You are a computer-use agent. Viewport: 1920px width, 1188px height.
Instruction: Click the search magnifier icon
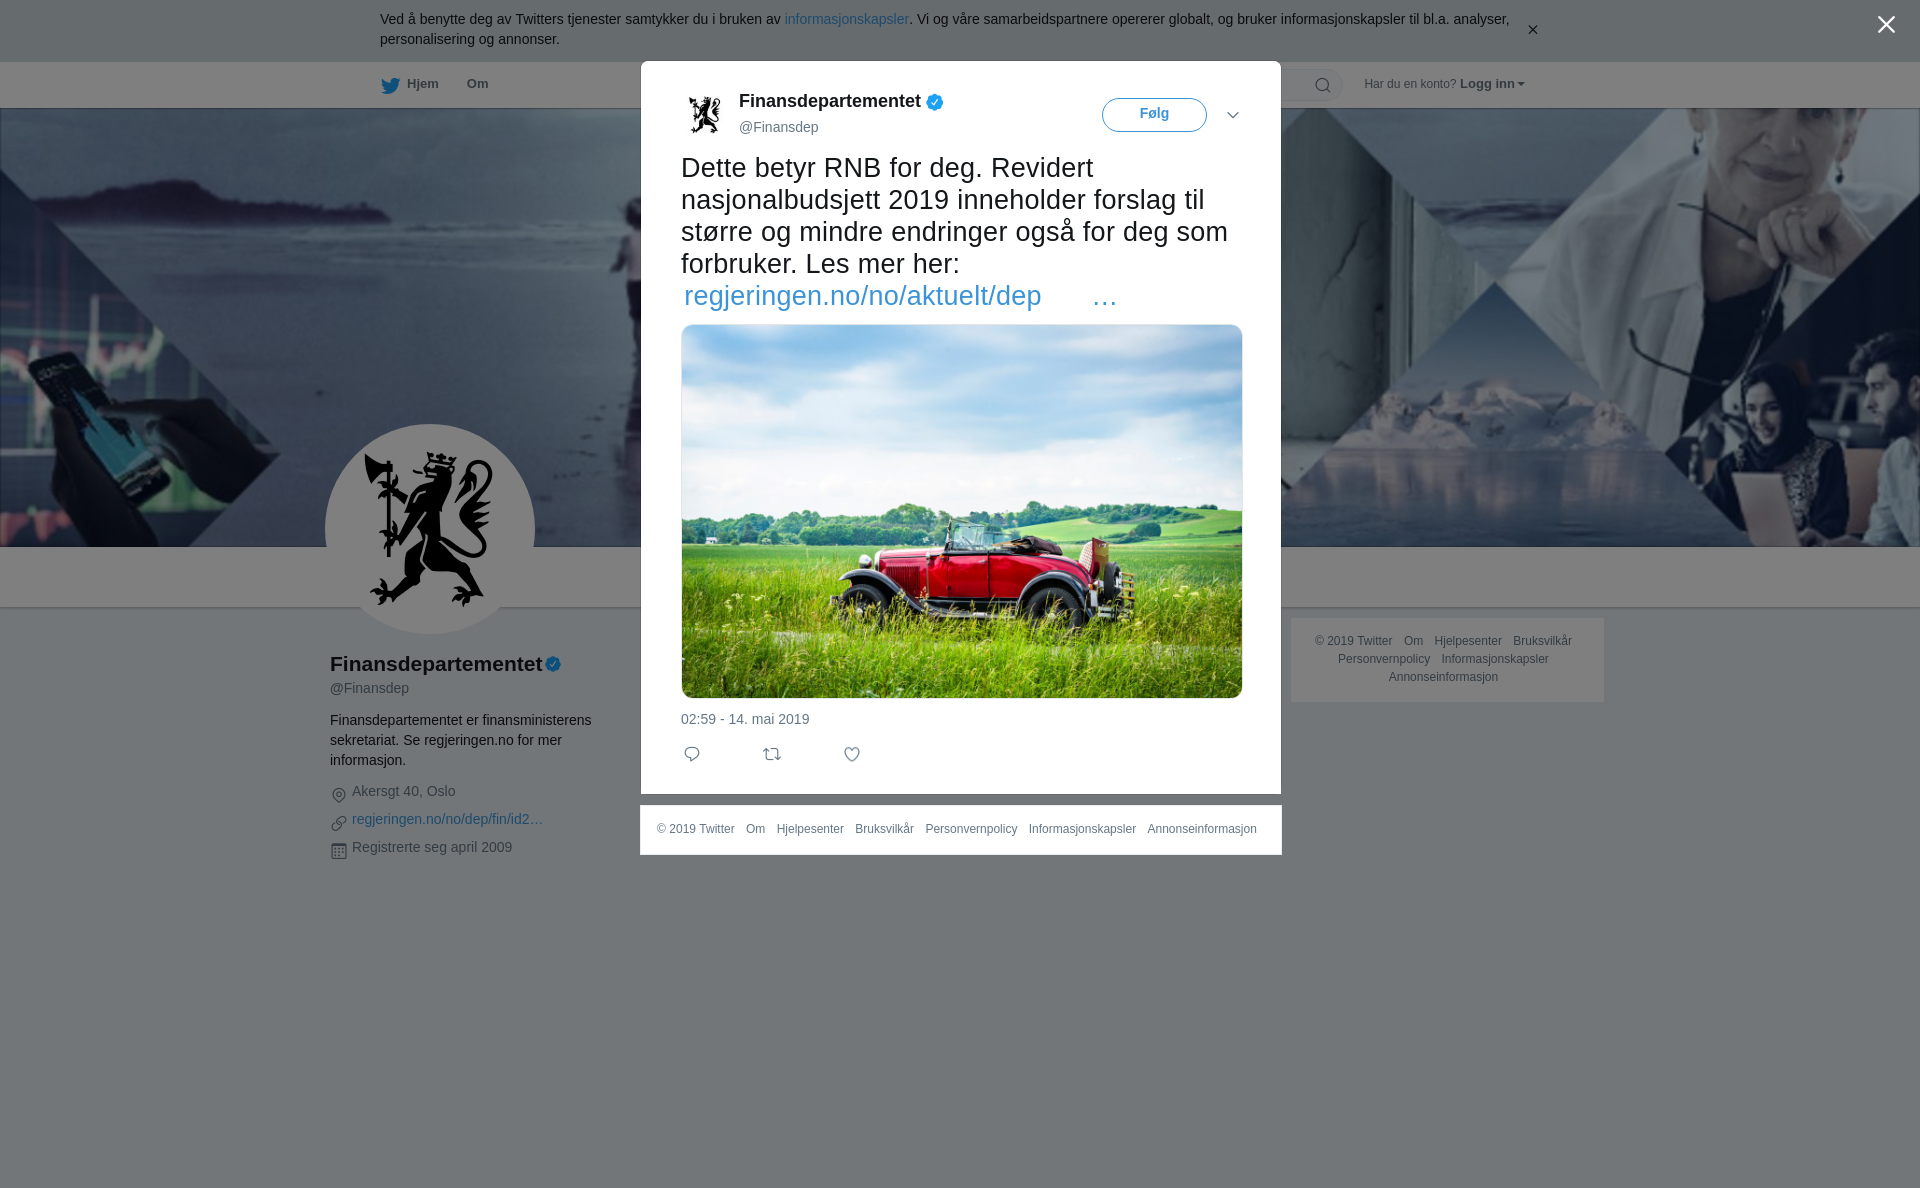pyautogui.click(x=1323, y=85)
